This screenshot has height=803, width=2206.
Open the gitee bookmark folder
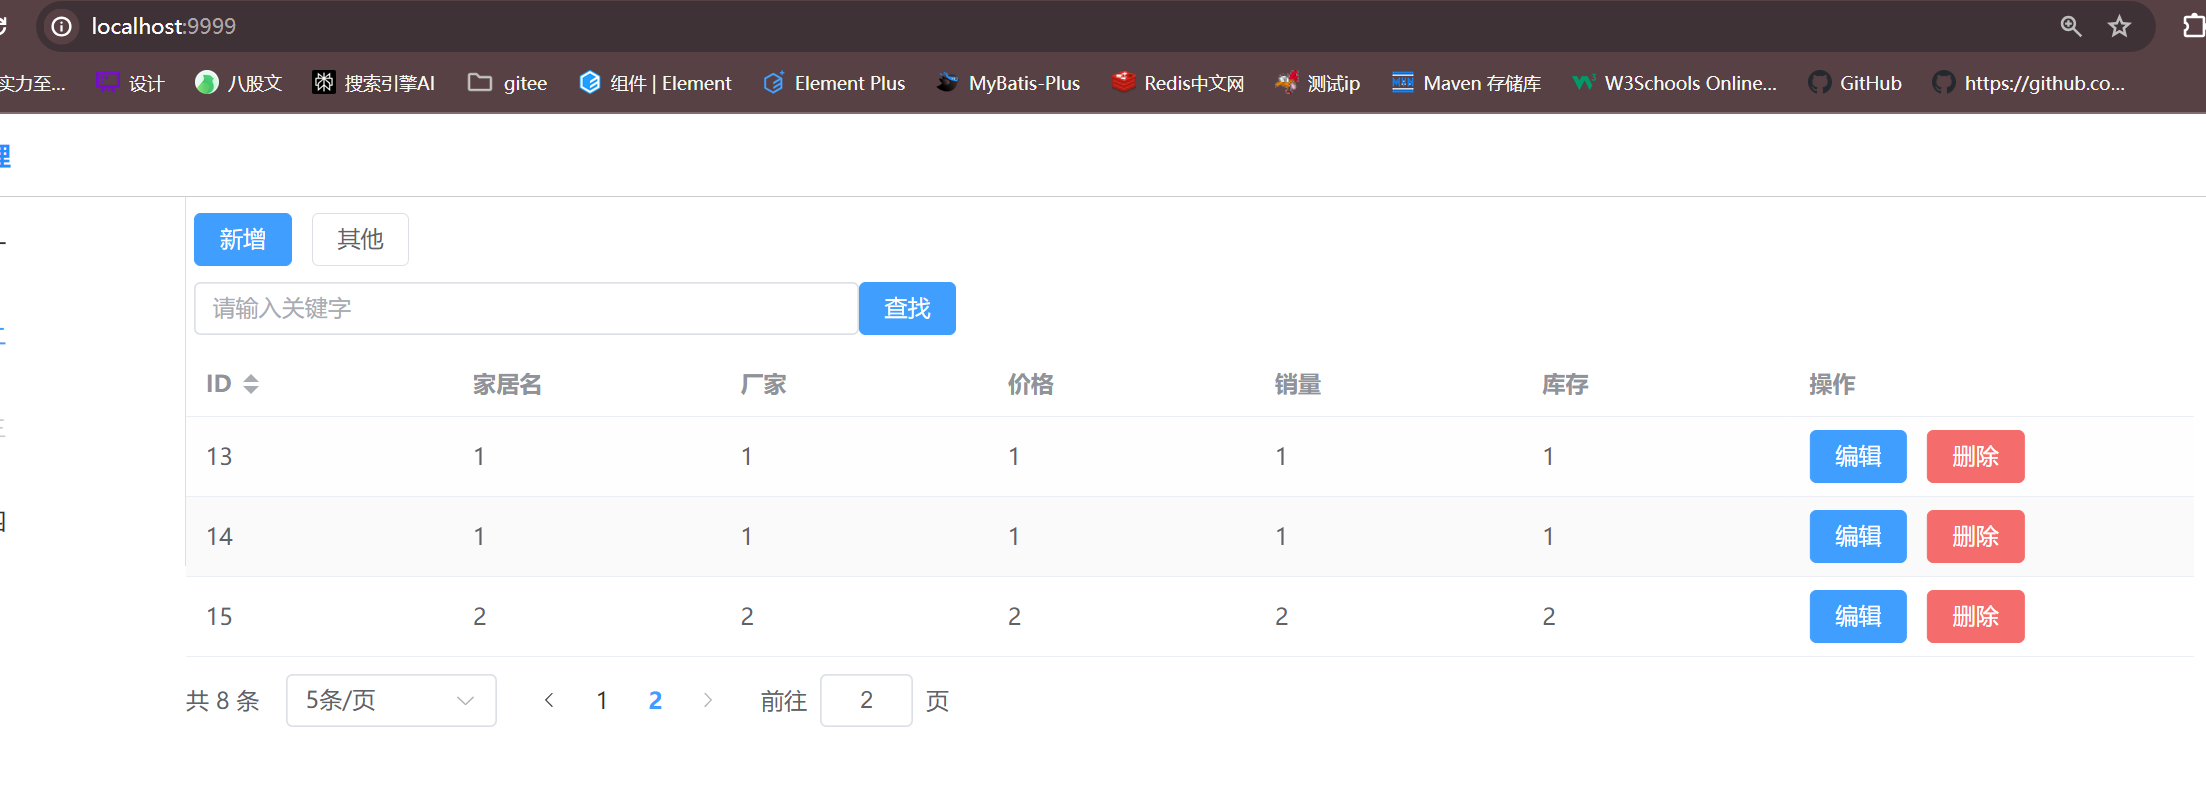pyautogui.click(x=508, y=83)
